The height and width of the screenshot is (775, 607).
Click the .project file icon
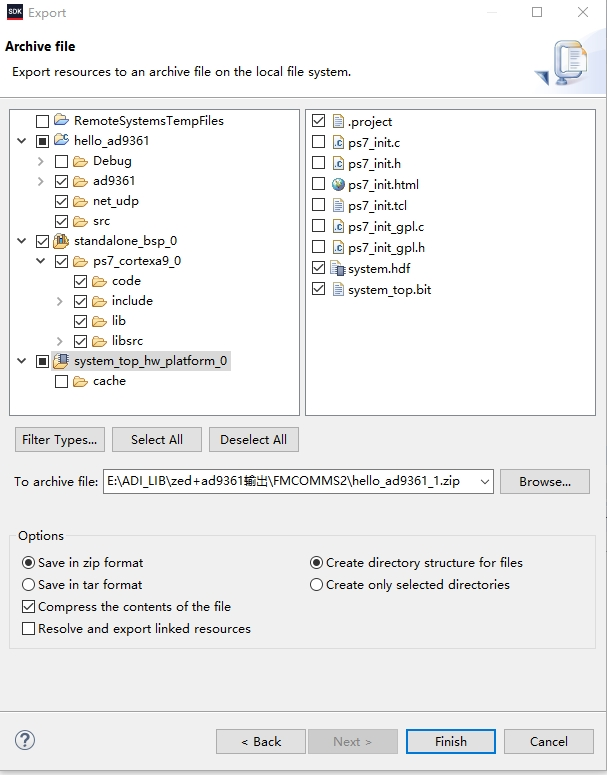pos(338,121)
